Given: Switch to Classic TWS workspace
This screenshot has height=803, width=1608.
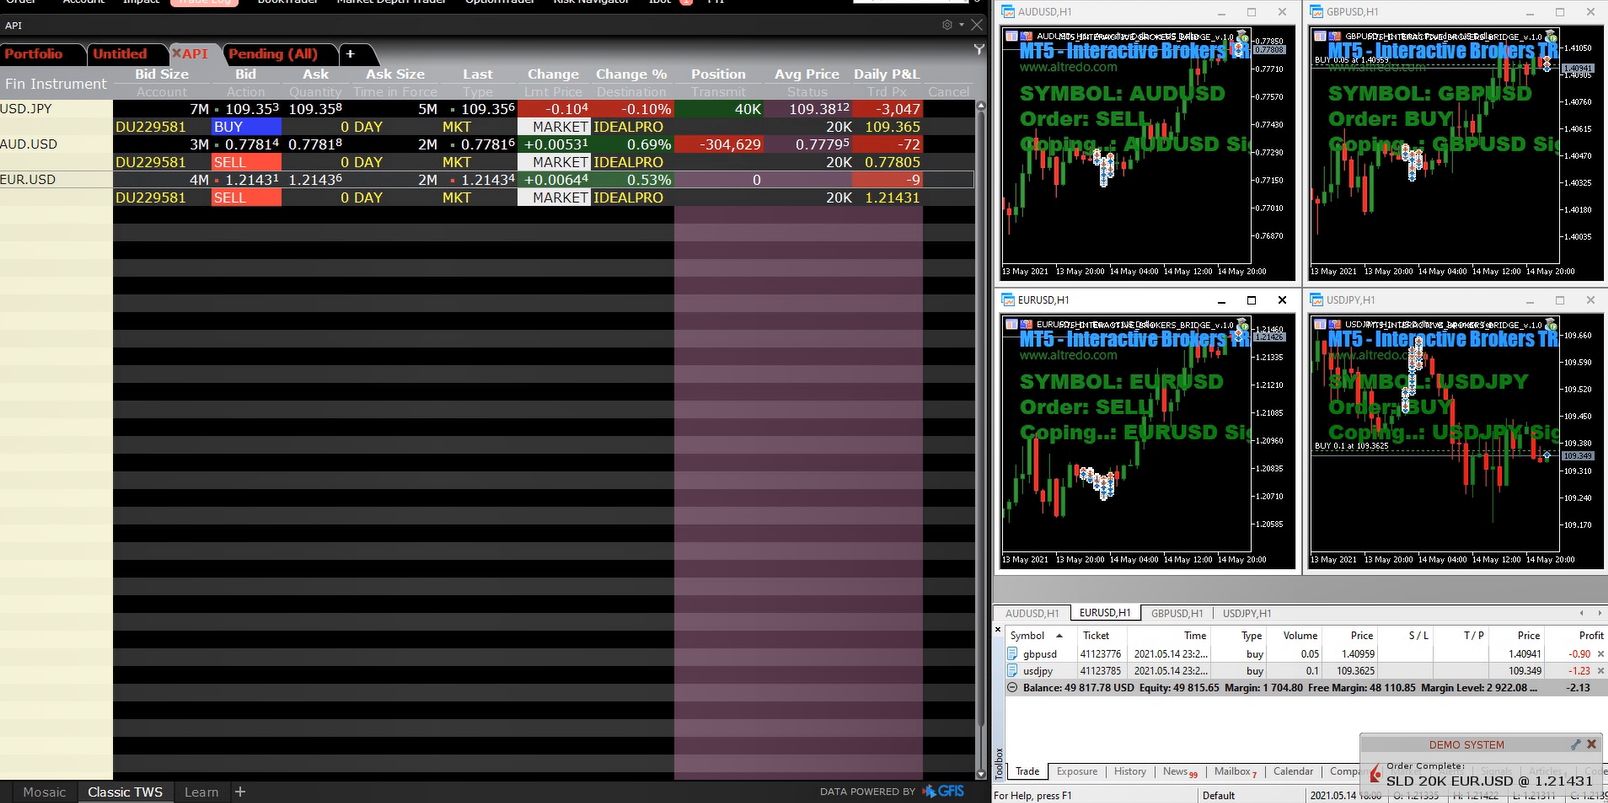Looking at the screenshot, I should click(x=125, y=792).
